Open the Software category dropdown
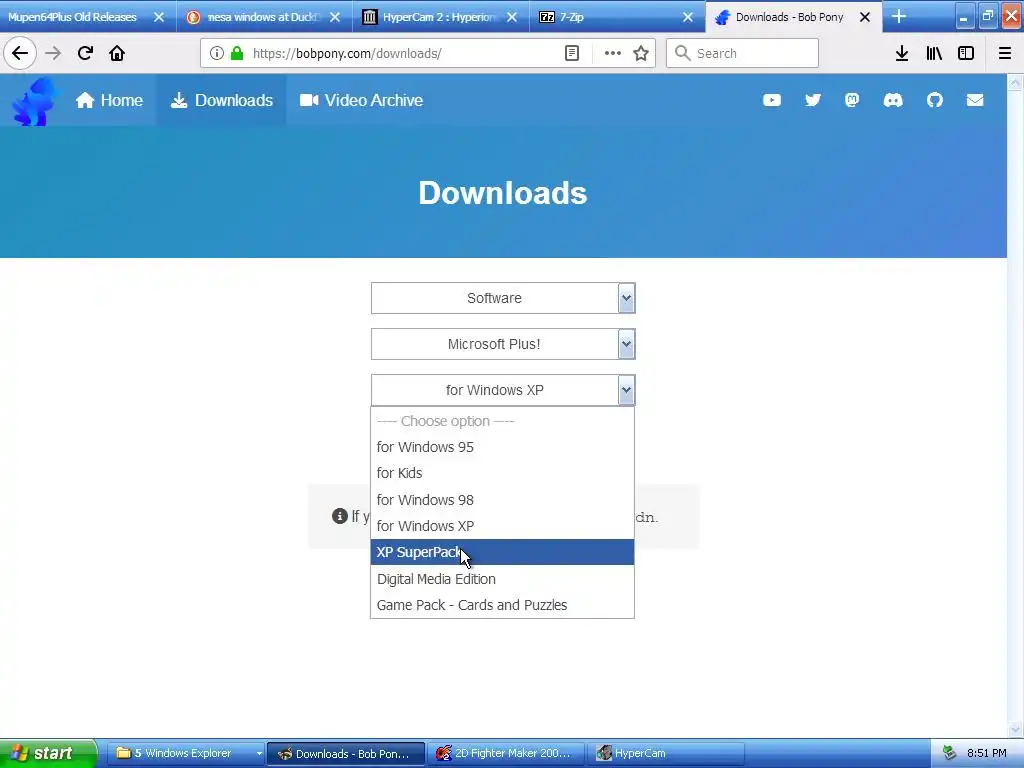The height and width of the screenshot is (768, 1024). click(x=503, y=298)
